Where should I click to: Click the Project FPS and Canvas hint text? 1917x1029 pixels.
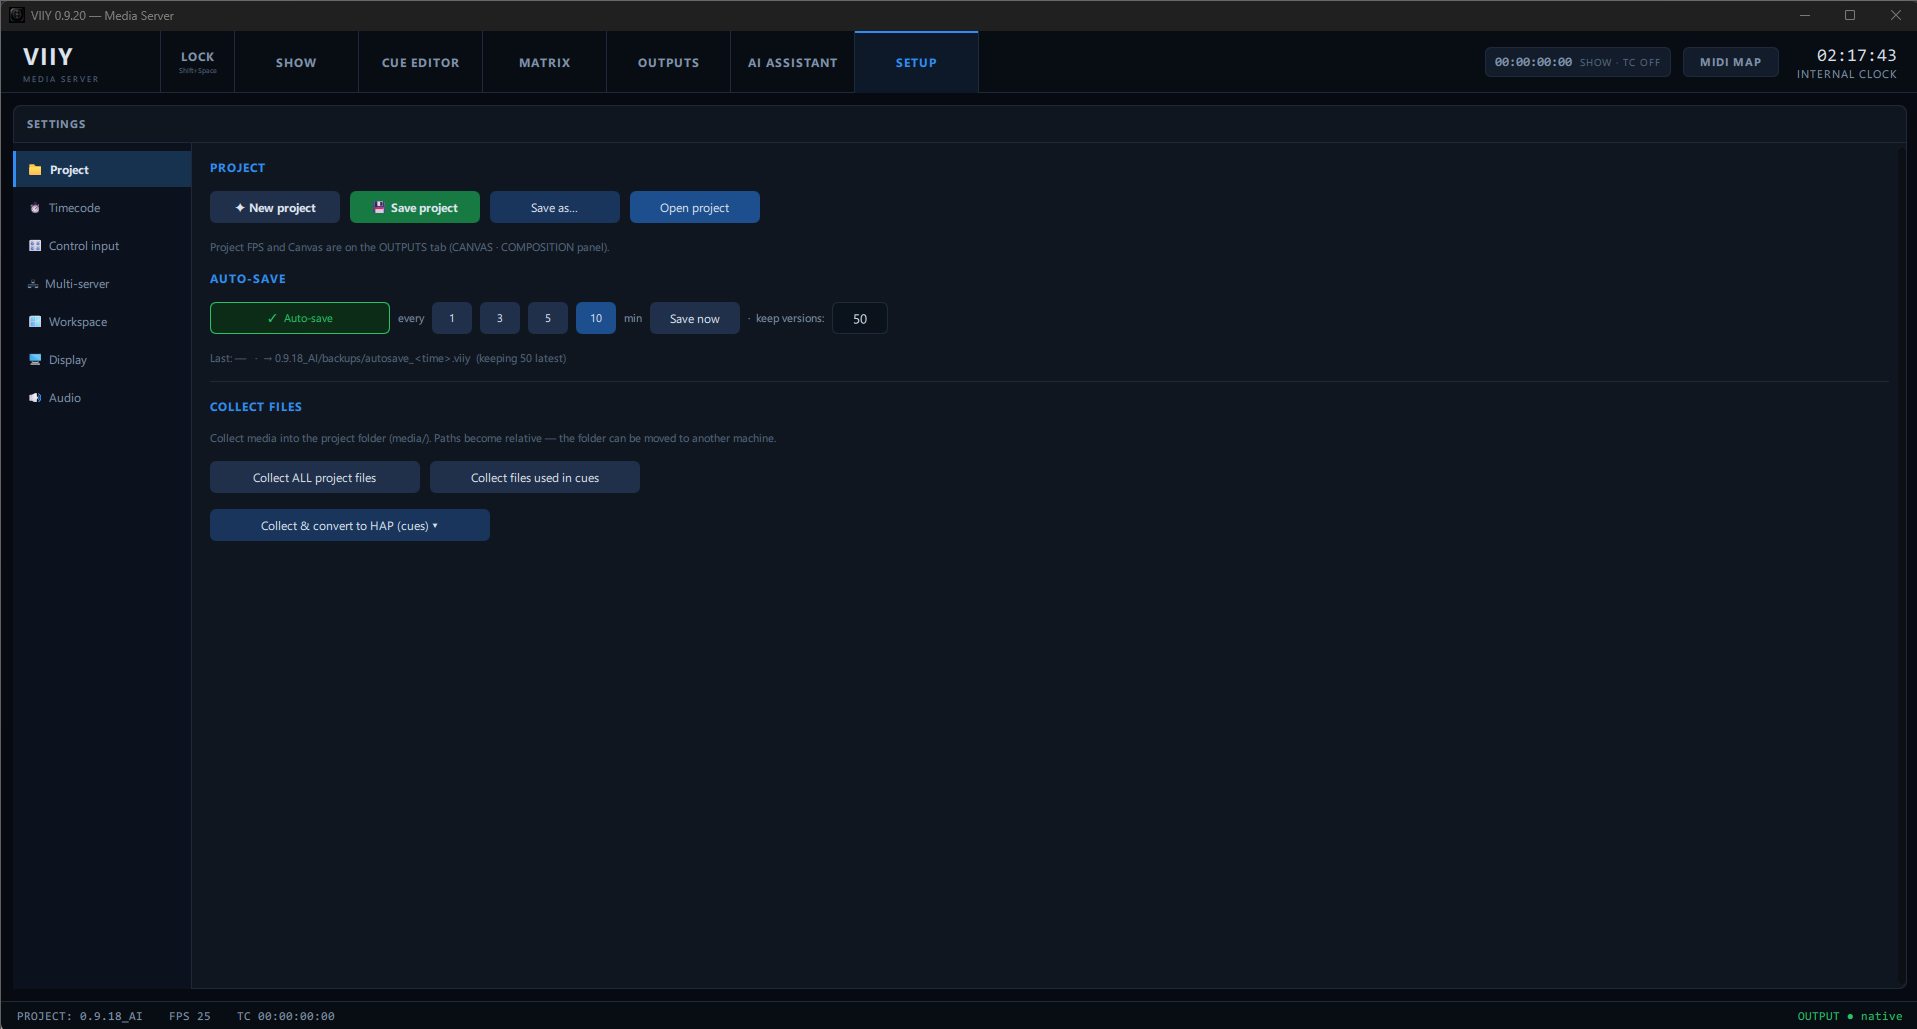[x=410, y=247]
